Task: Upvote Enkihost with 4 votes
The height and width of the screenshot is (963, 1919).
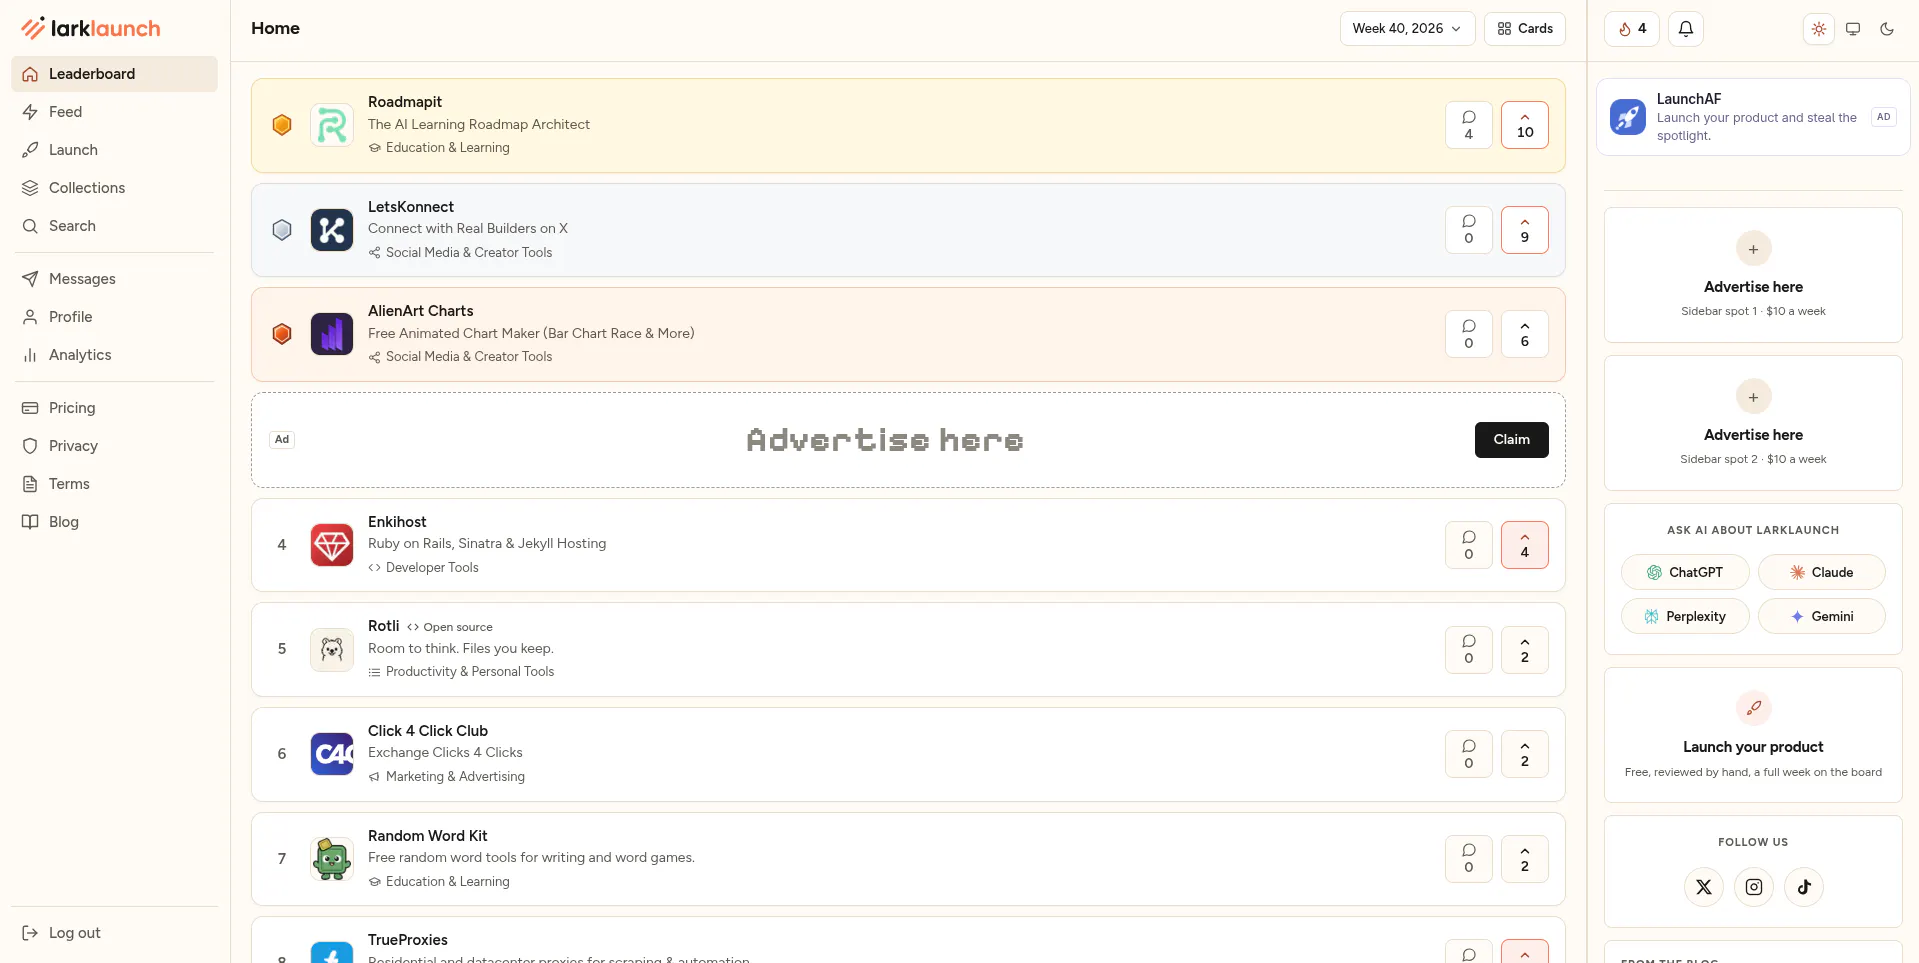Action: point(1524,545)
